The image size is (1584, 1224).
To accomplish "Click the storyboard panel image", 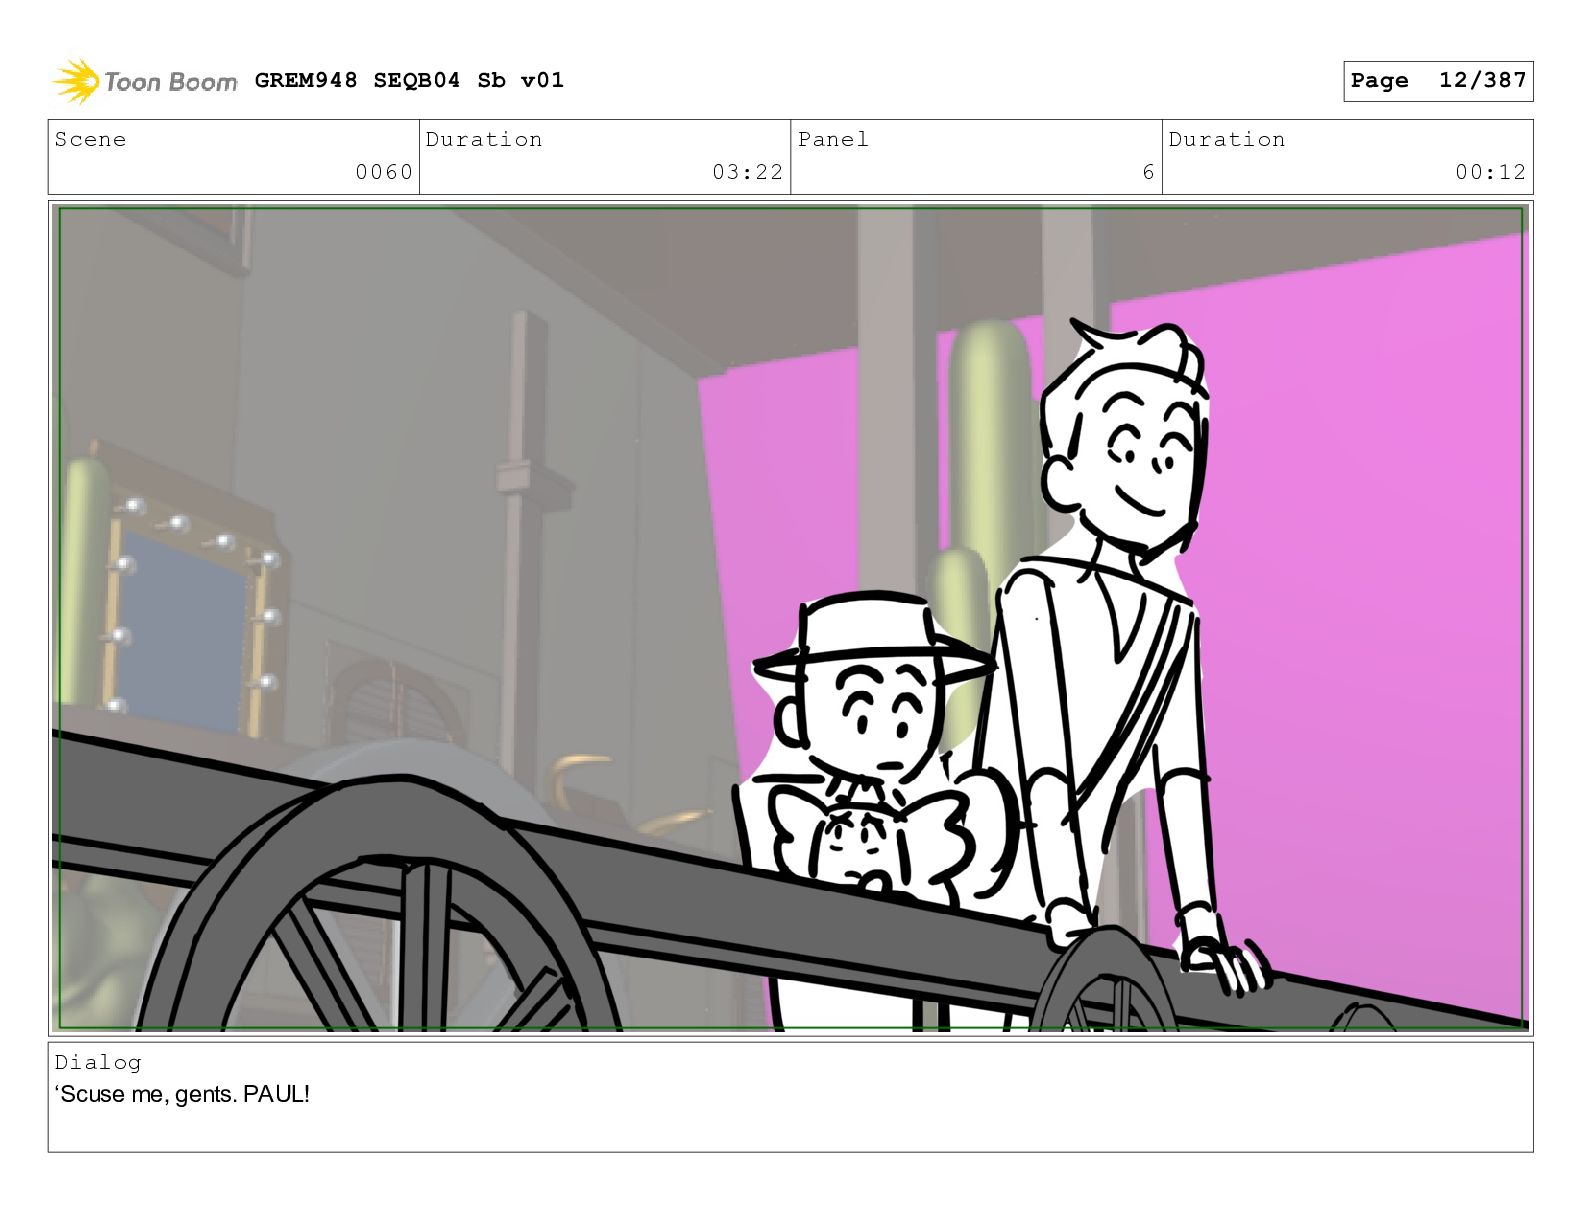I will point(790,618).
